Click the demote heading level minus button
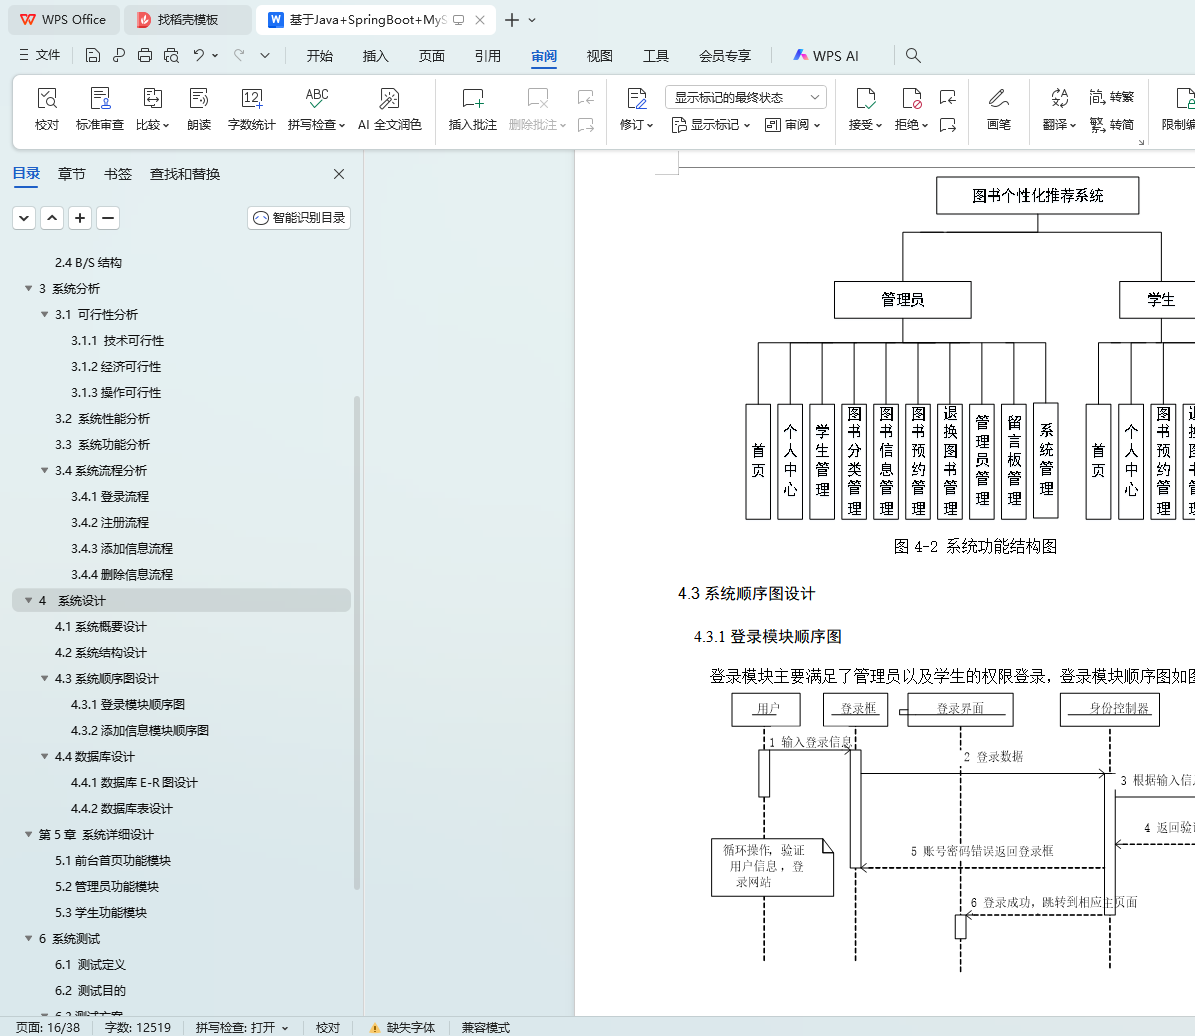Screen dimensions: 1195x1036 point(108,218)
